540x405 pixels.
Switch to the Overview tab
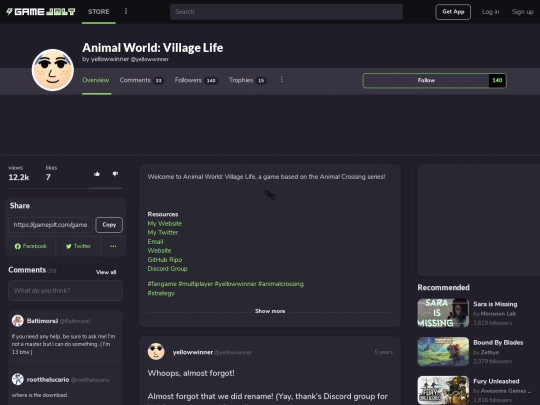click(x=96, y=80)
